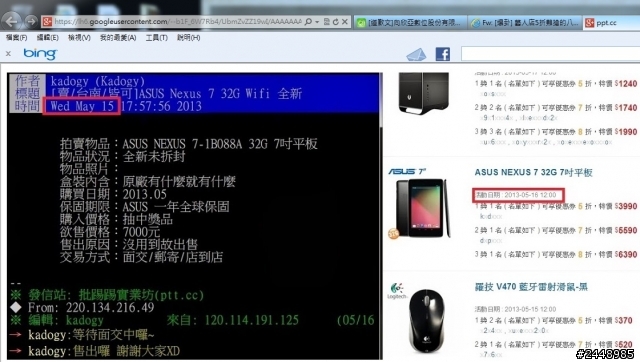Close the Bing toolbar with its X

tap(8, 53)
